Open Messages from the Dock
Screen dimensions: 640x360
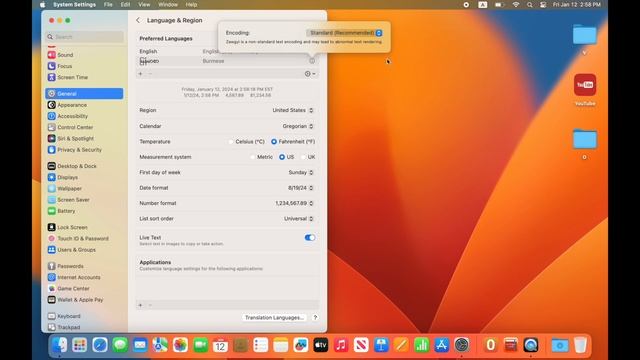(120, 345)
